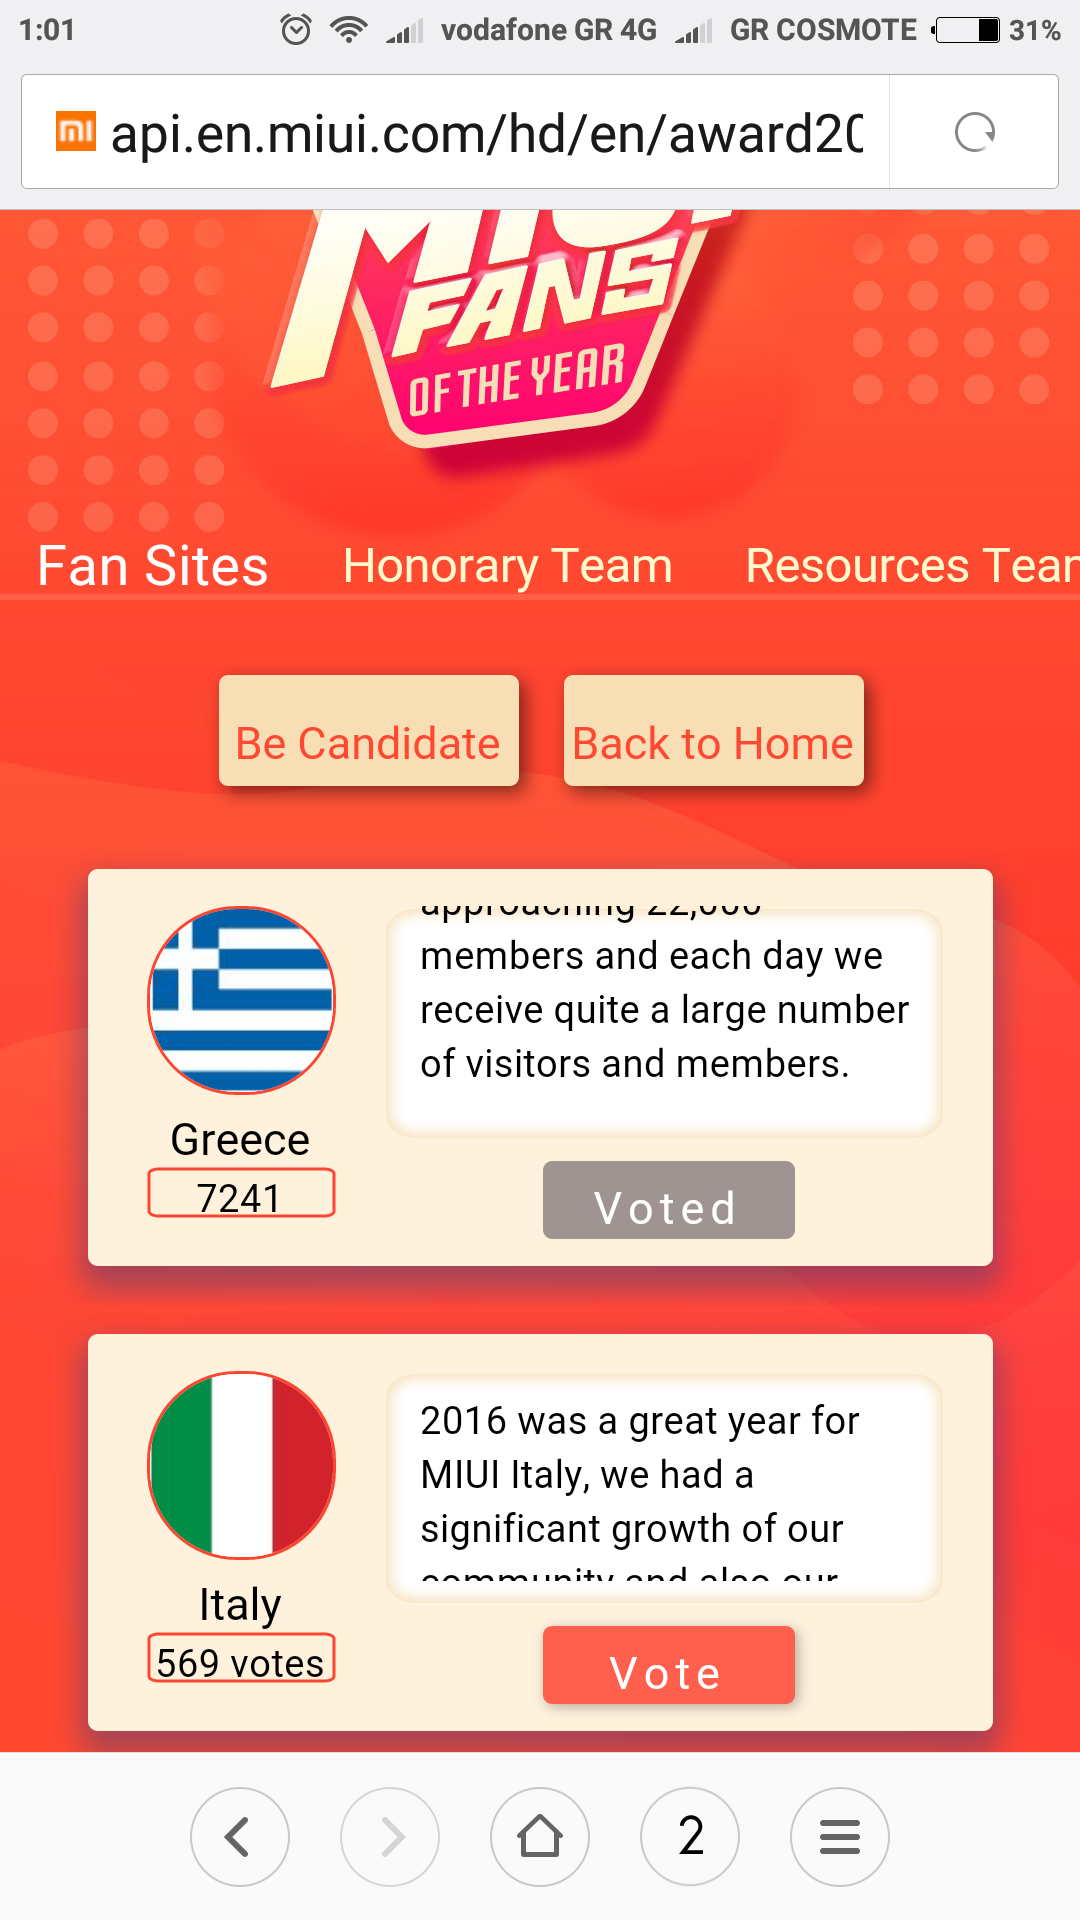This screenshot has height=1920, width=1080.
Task: Tap the MIUI Fans of the Year logo
Action: (510, 330)
